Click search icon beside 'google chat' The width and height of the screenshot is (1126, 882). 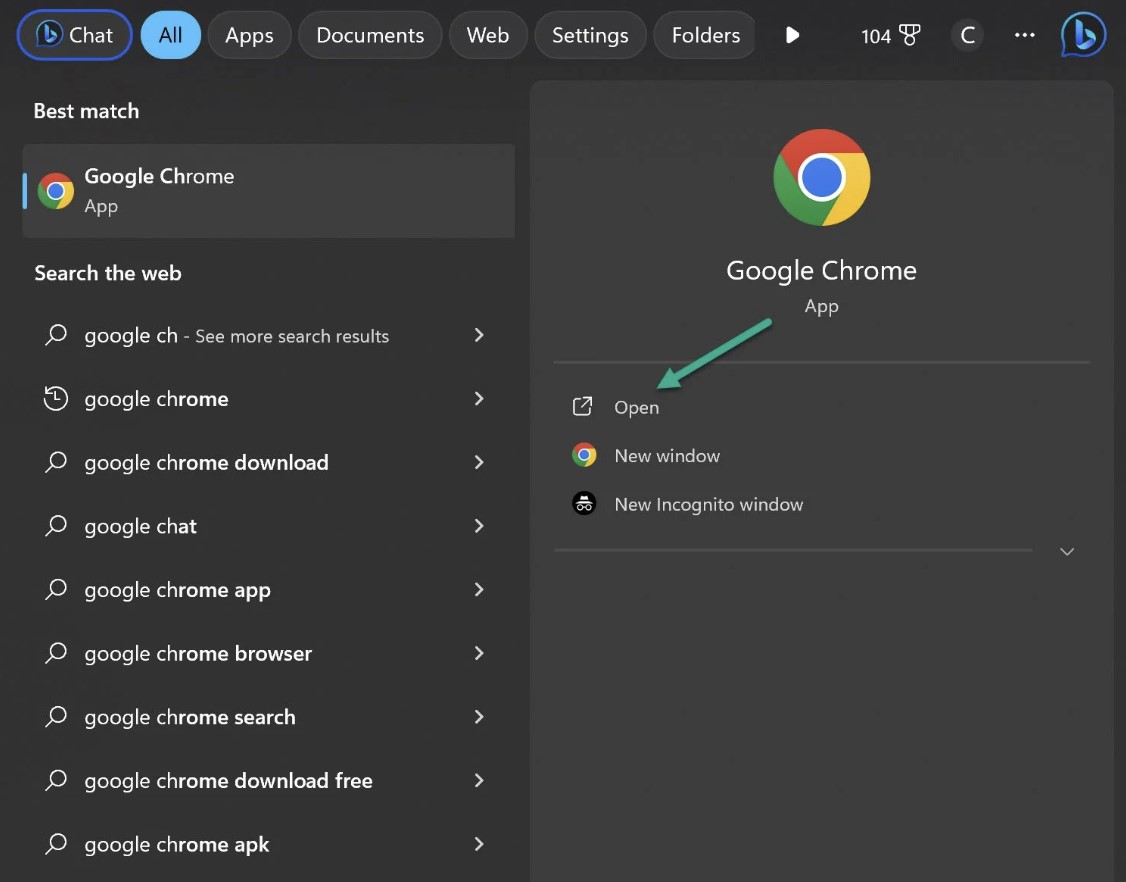56,526
